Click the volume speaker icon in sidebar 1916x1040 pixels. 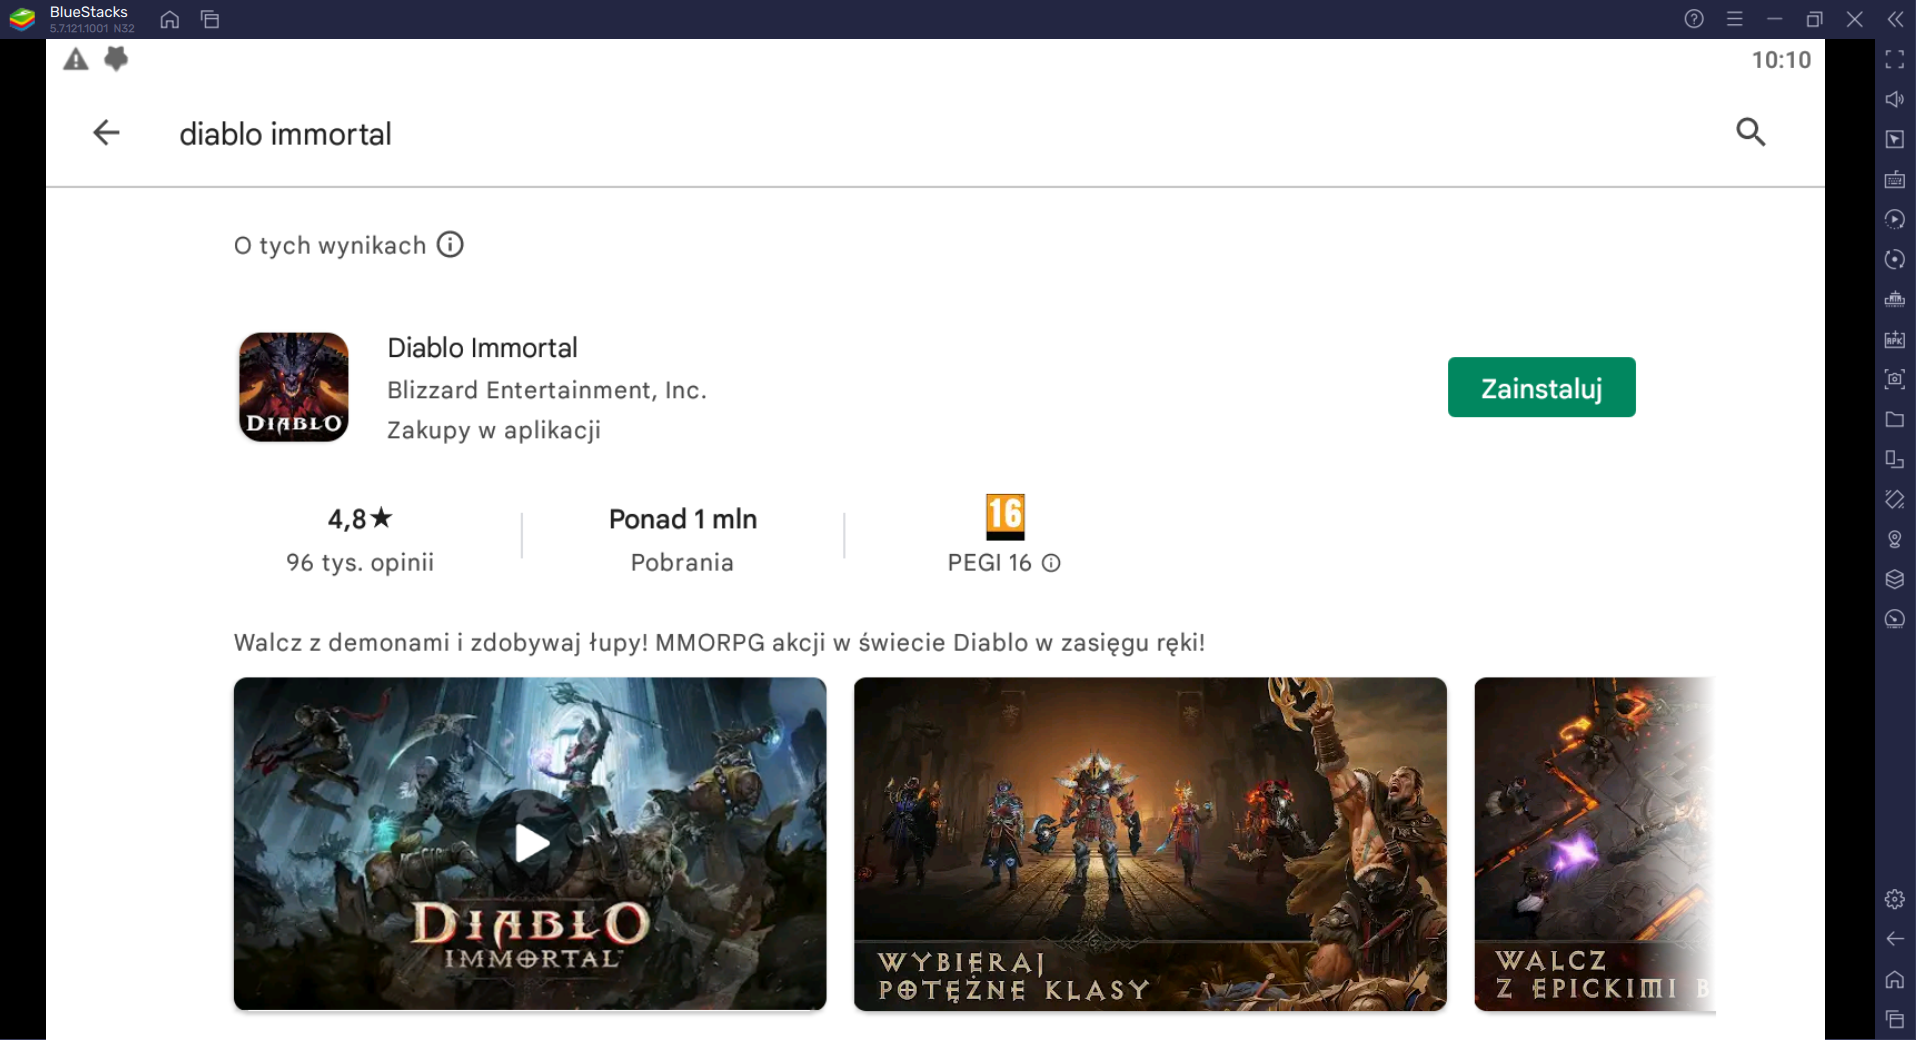(1894, 100)
